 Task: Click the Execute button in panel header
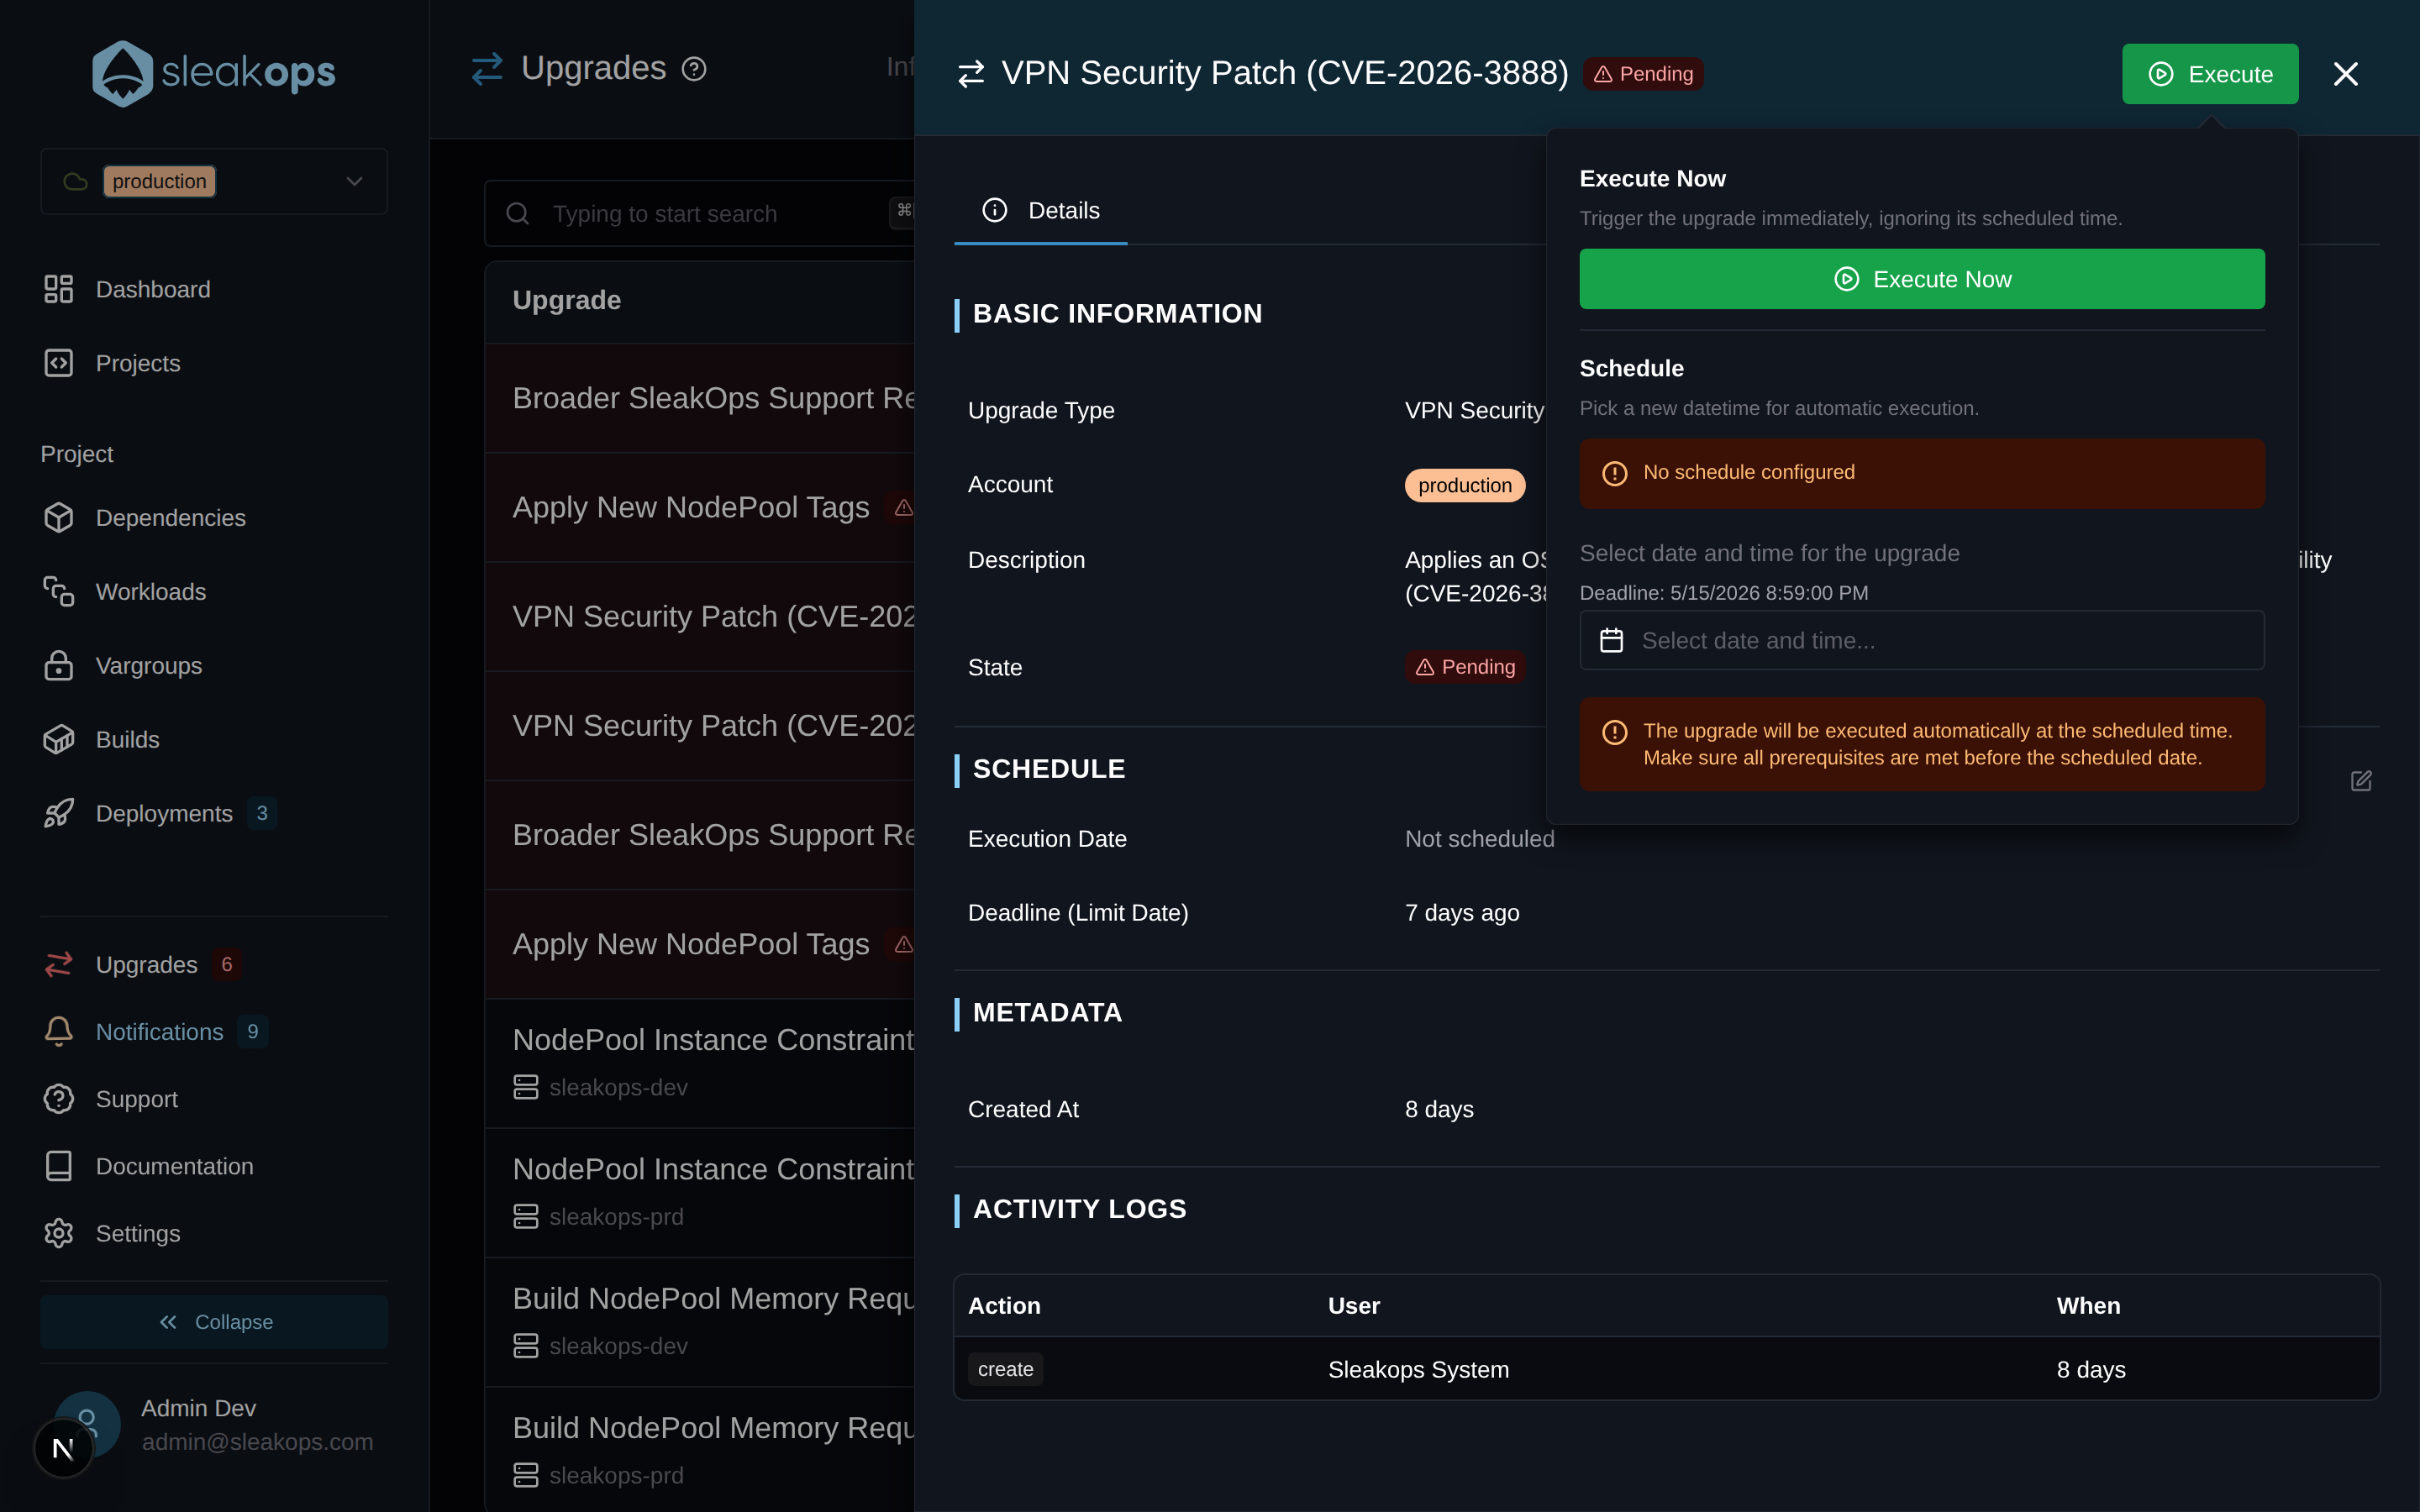(2210, 74)
